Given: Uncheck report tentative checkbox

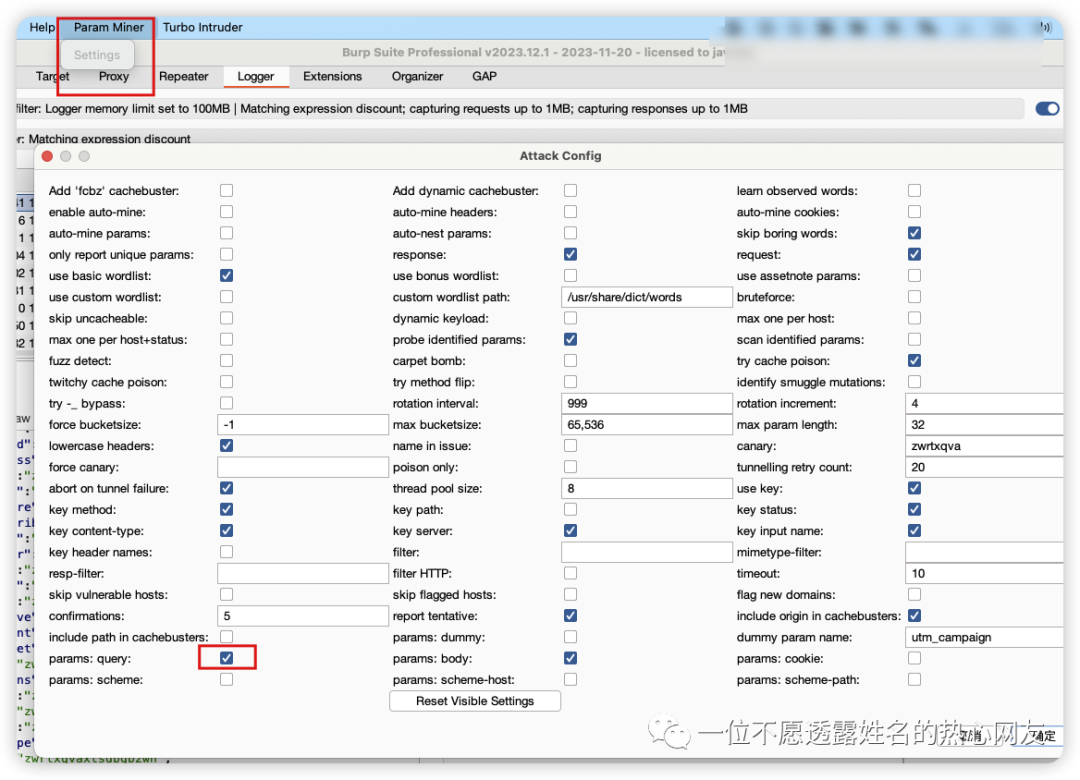Looking at the screenshot, I should (570, 615).
